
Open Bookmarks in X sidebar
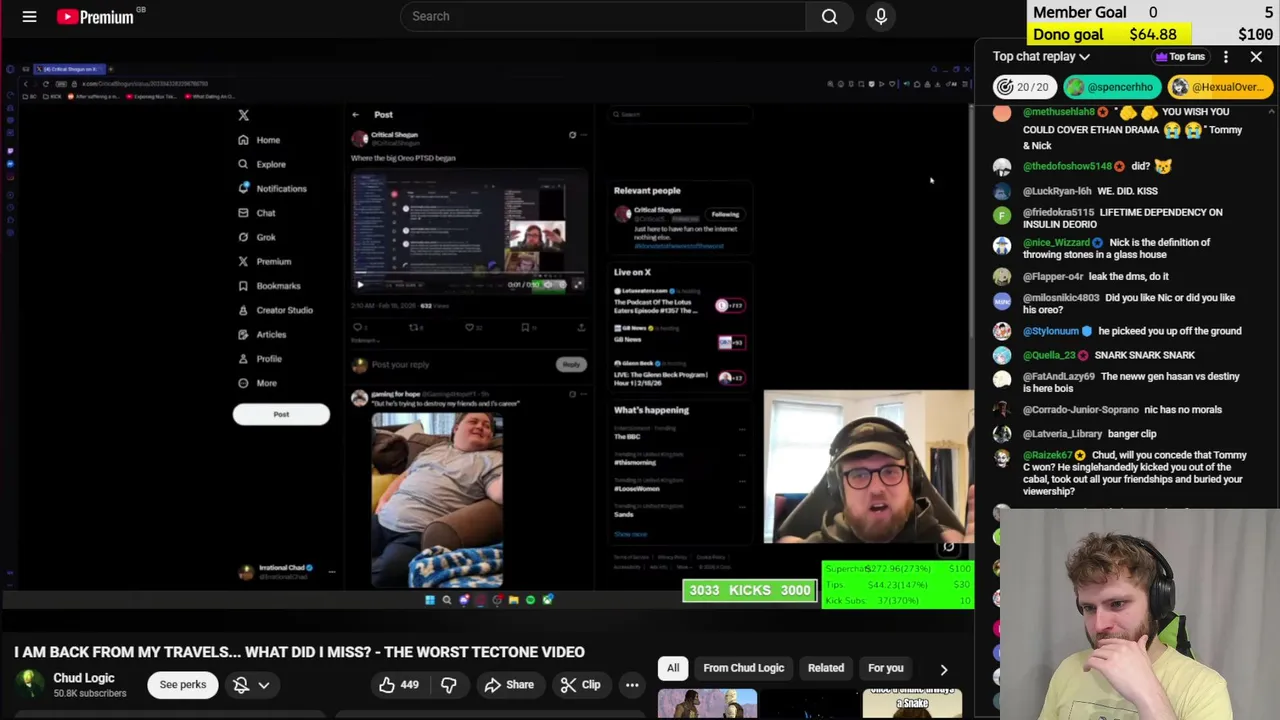point(269,286)
